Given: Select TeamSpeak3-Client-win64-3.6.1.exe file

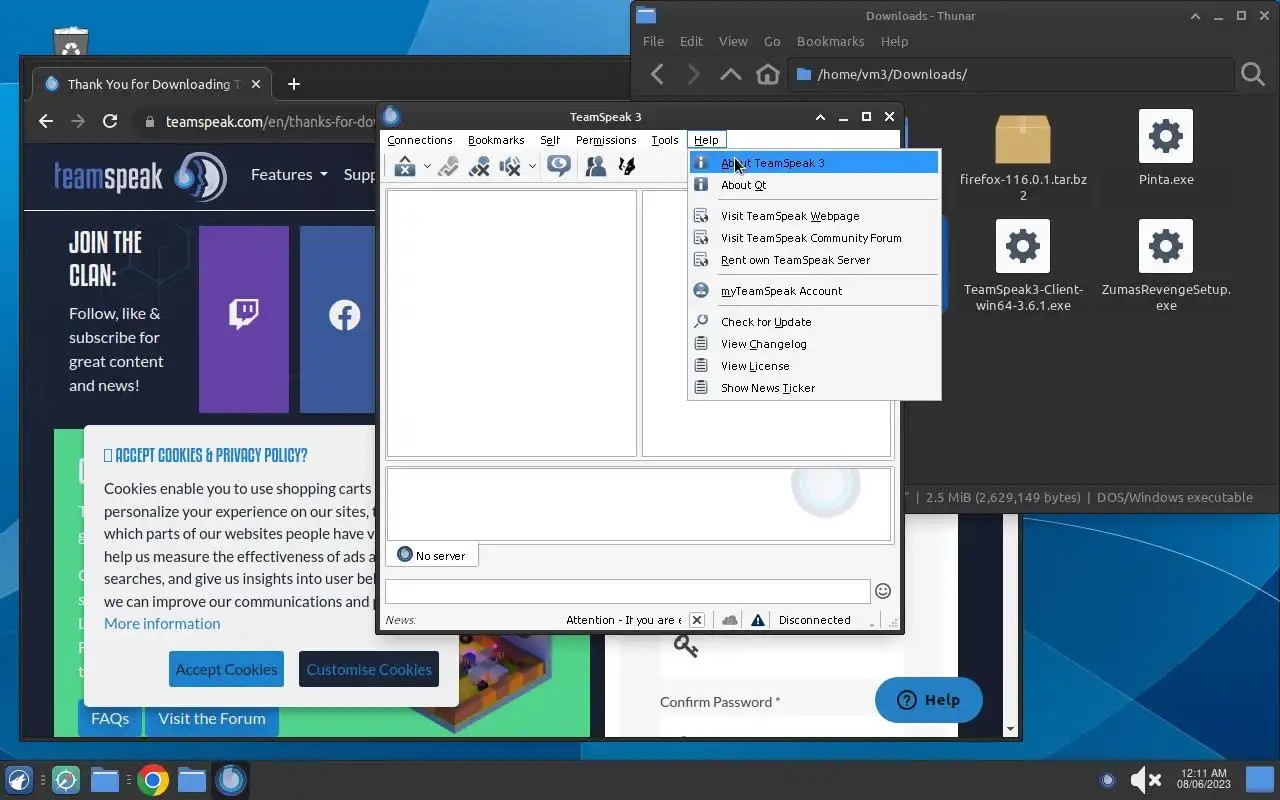Looking at the screenshot, I should coord(1023,266).
